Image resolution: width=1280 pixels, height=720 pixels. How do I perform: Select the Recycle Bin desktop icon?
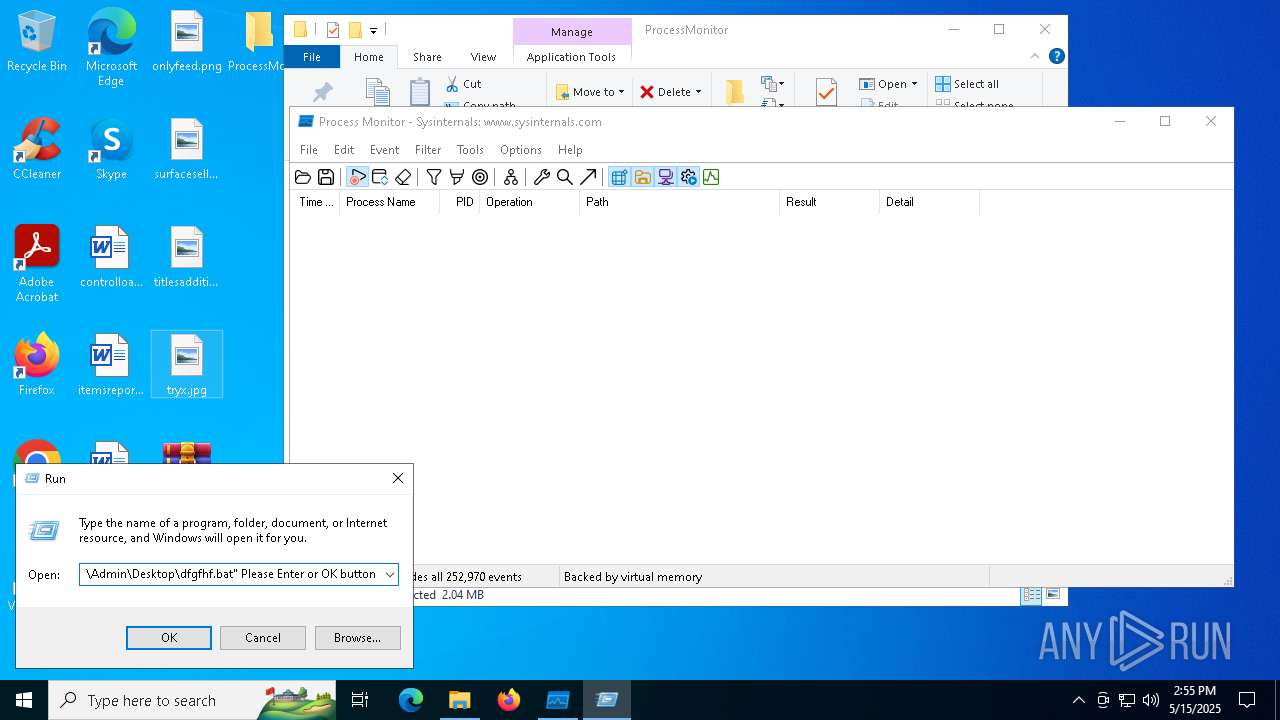tap(37, 41)
